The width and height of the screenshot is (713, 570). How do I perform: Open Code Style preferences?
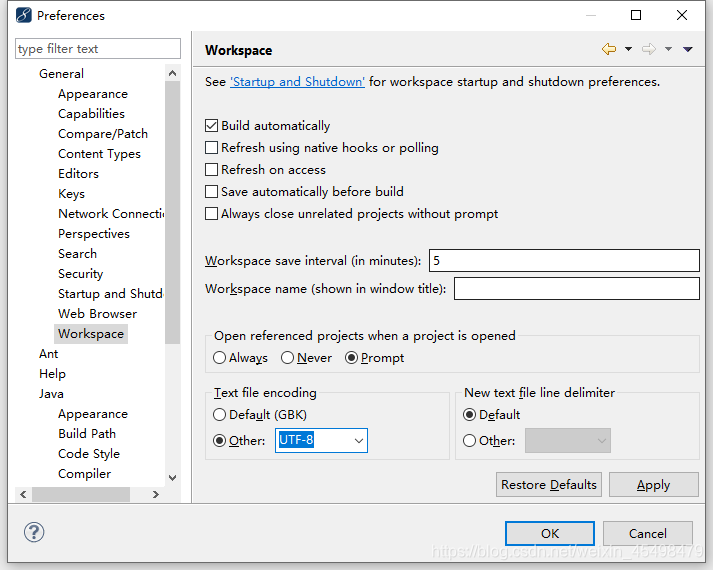pyautogui.click(x=89, y=454)
